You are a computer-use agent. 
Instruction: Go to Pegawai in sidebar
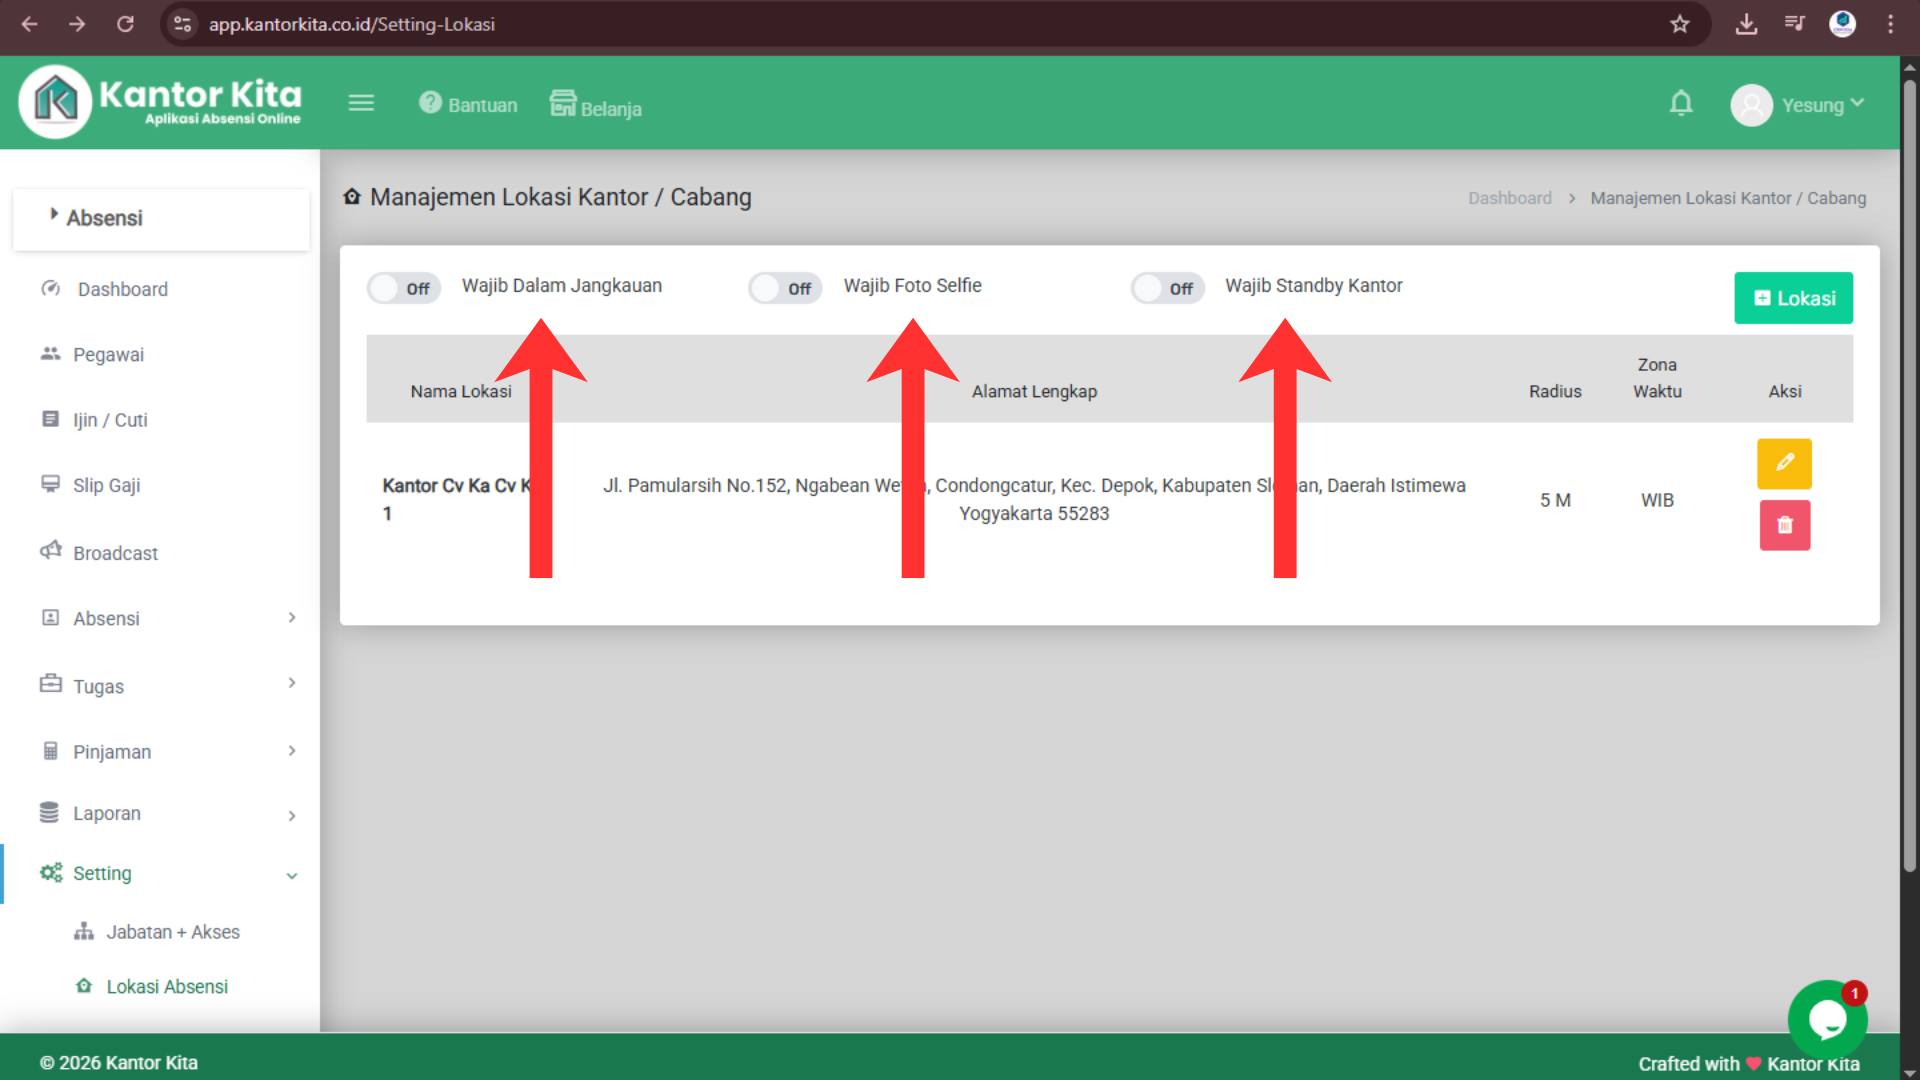click(108, 355)
